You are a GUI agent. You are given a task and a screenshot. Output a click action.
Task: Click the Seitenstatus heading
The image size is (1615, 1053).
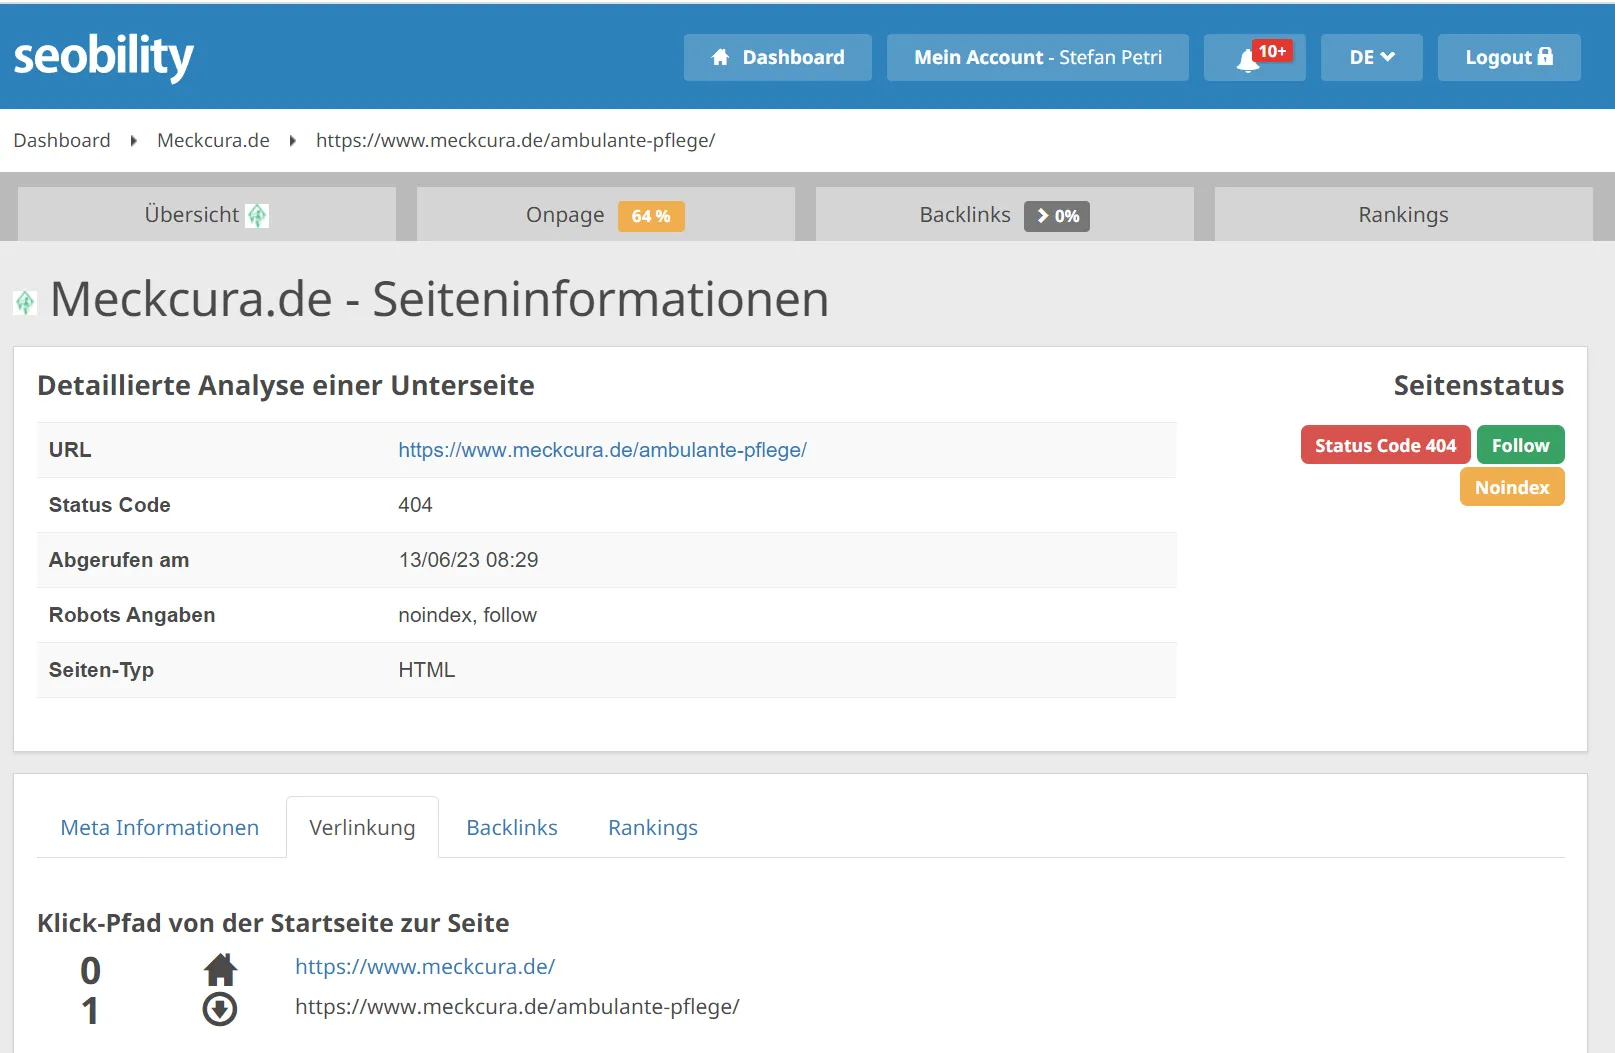tap(1479, 385)
